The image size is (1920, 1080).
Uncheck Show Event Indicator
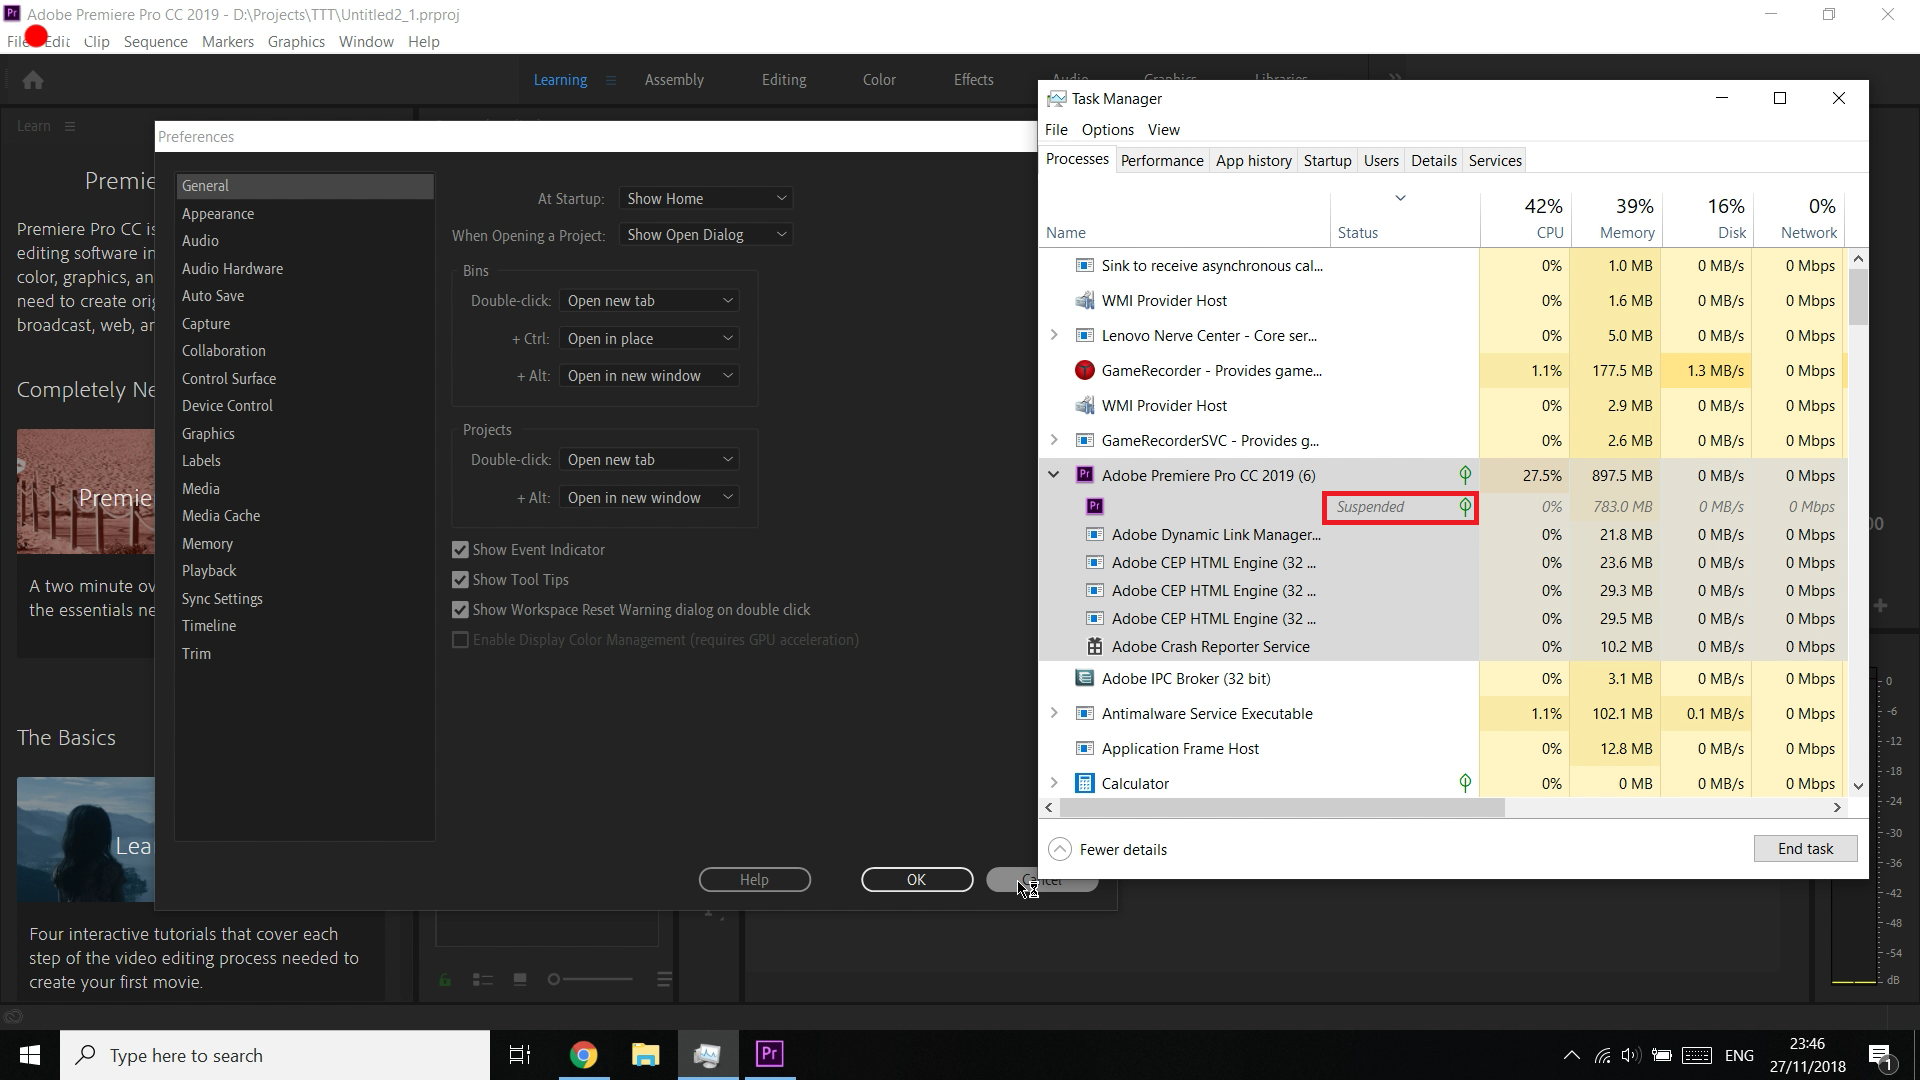460,550
